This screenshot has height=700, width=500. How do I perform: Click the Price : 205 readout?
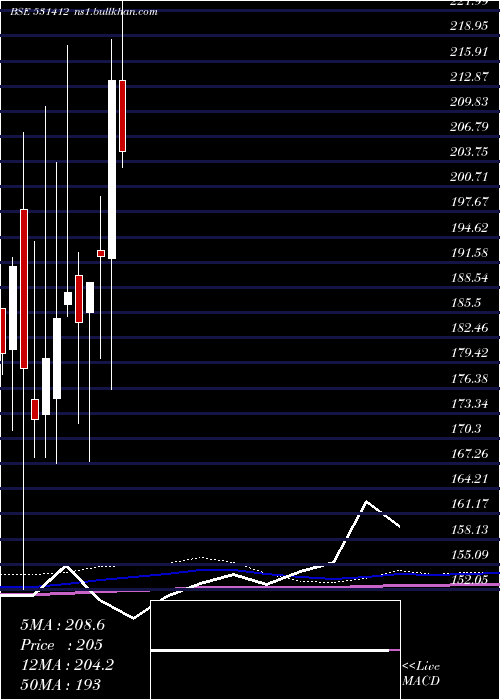[61, 645]
